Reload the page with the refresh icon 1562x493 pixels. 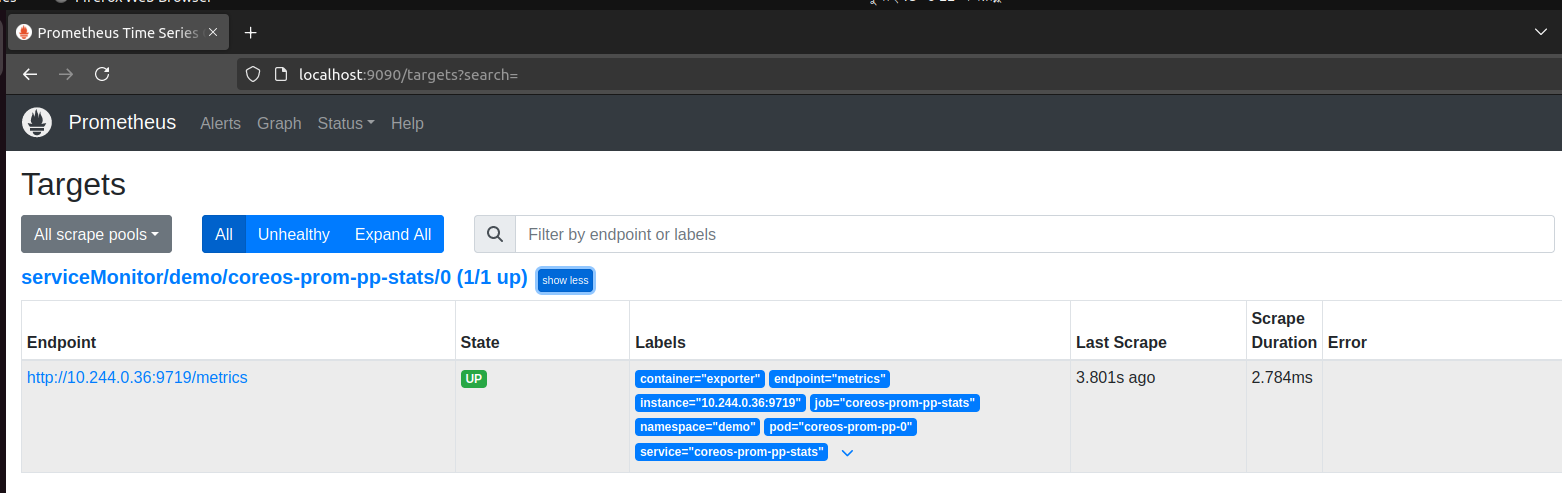(101, 74)
